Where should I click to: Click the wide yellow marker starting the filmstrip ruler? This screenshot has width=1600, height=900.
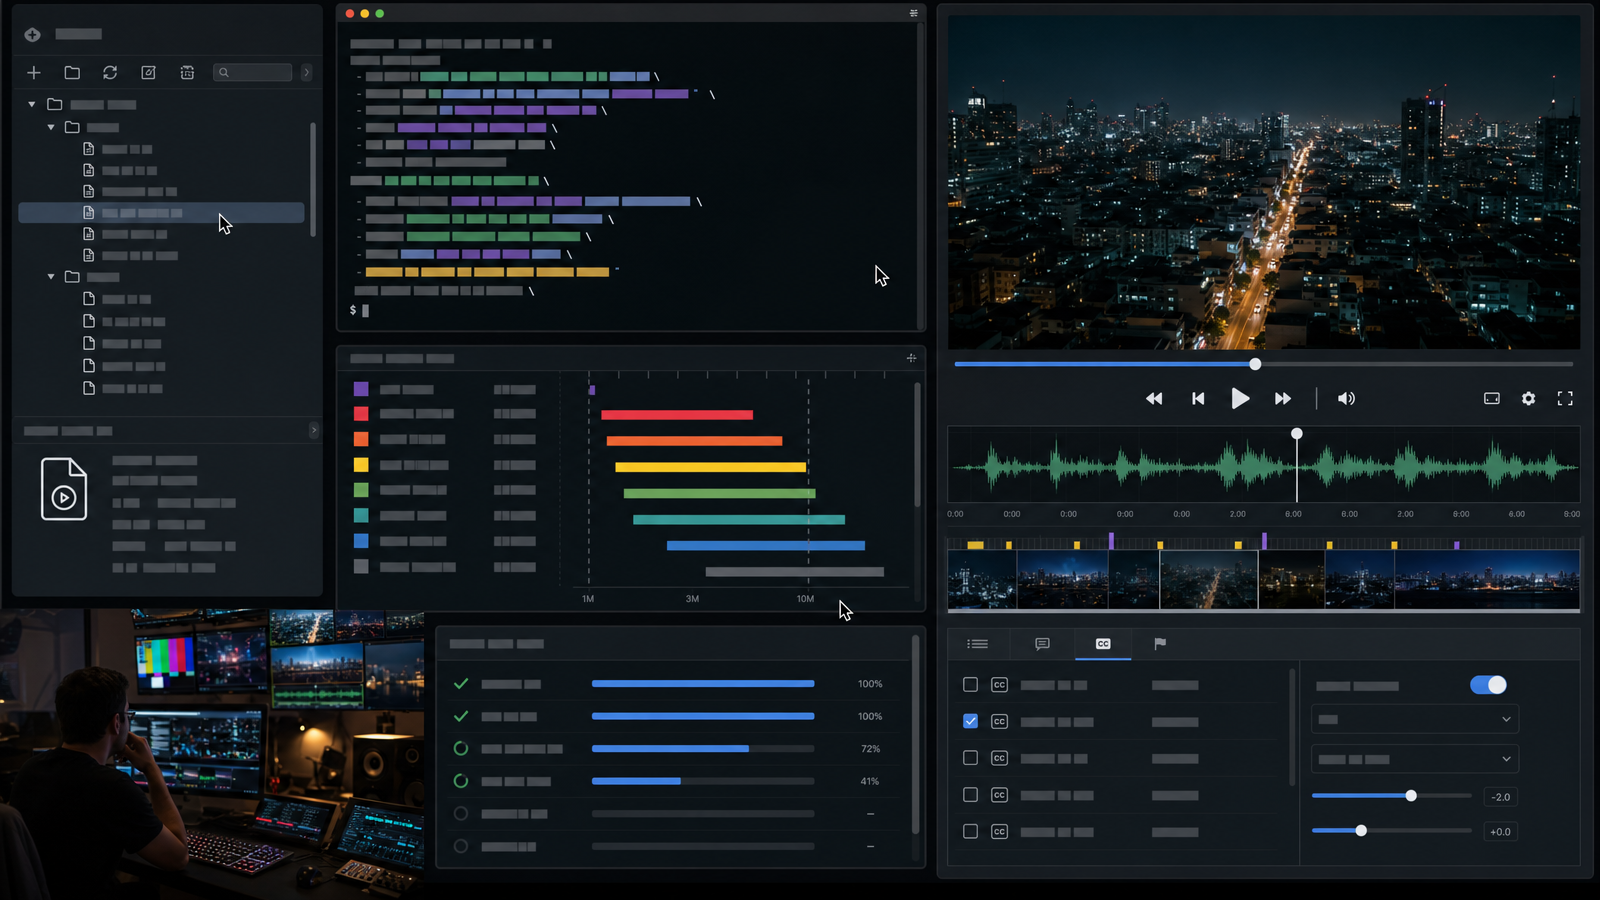[976, 545]
